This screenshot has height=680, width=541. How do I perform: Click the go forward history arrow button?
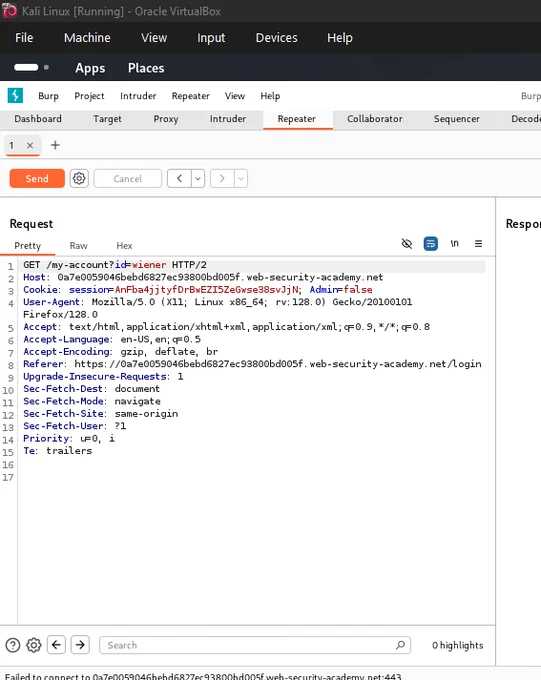click(222, 178)
